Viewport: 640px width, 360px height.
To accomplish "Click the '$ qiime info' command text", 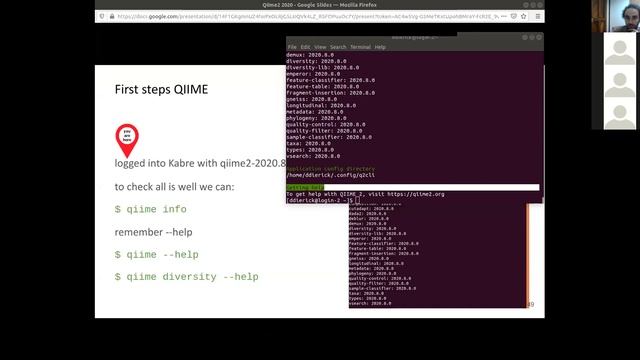I will pyautogui.click(x=151, y=209).
